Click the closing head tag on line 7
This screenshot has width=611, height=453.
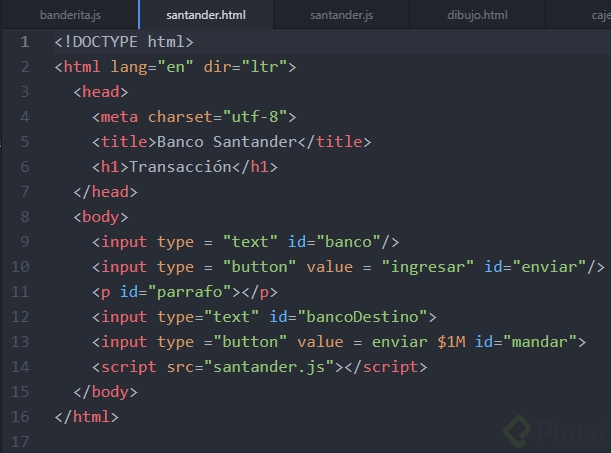[106, 192]
